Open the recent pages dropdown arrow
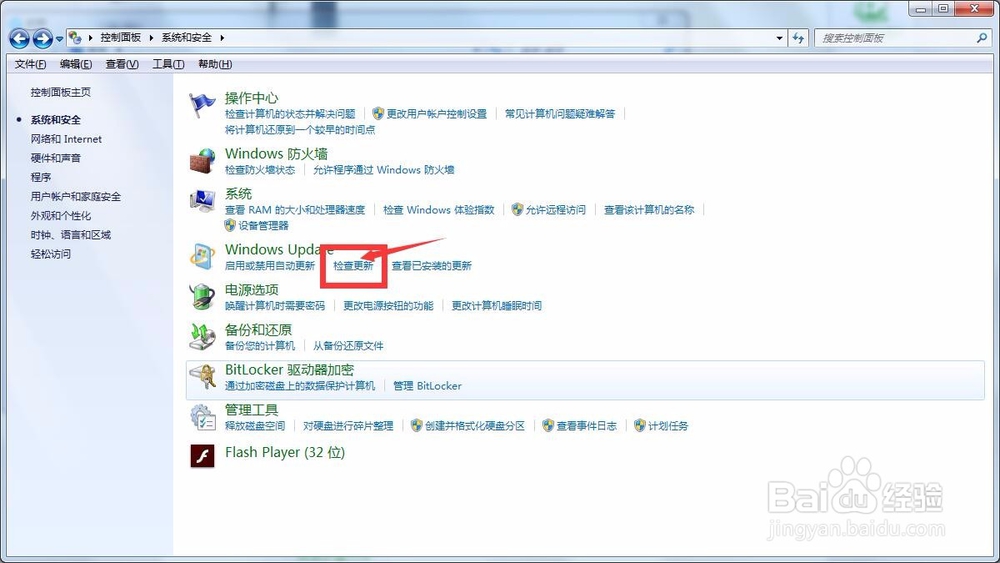This screenshot has width=1000, height=563. click(59, 39)
